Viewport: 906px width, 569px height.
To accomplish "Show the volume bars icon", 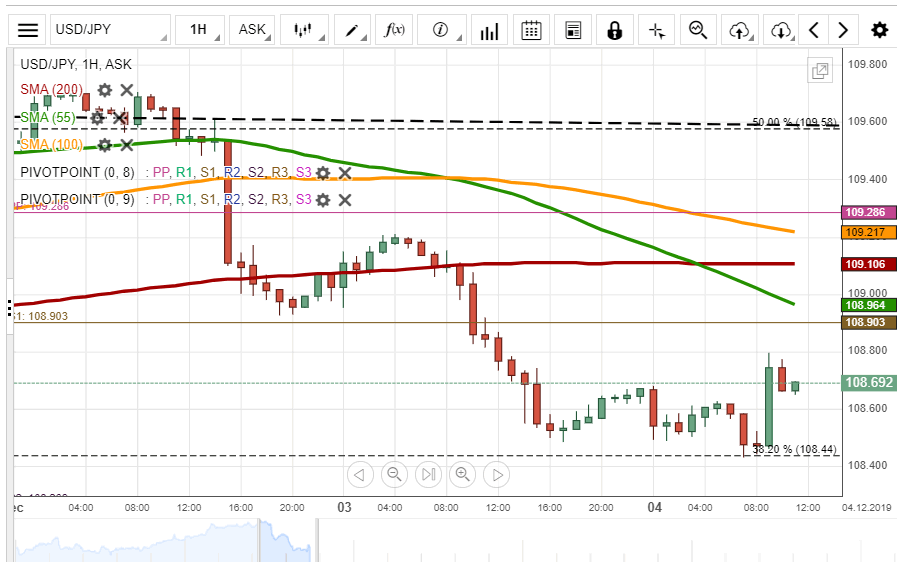I will point(489,30).
